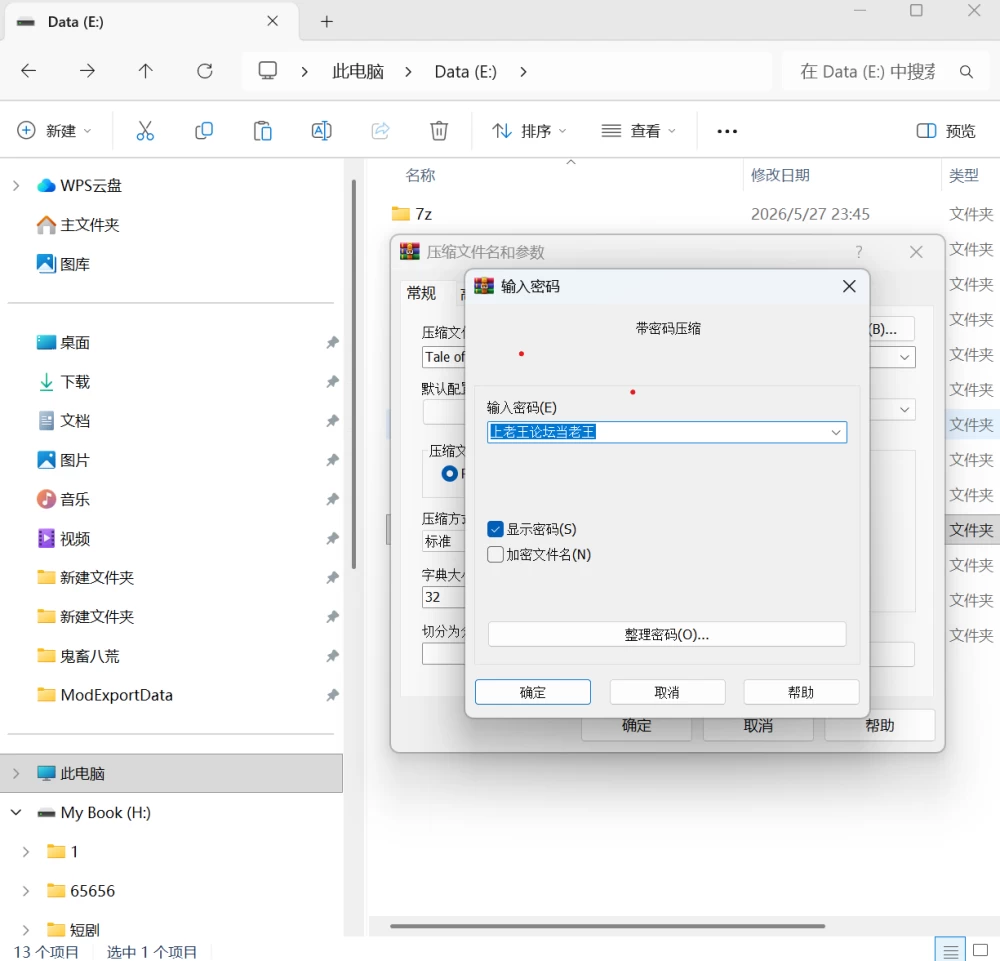Switch to details view in status bar
Viewport: 1000px width, 961px height.
point(951,951)
